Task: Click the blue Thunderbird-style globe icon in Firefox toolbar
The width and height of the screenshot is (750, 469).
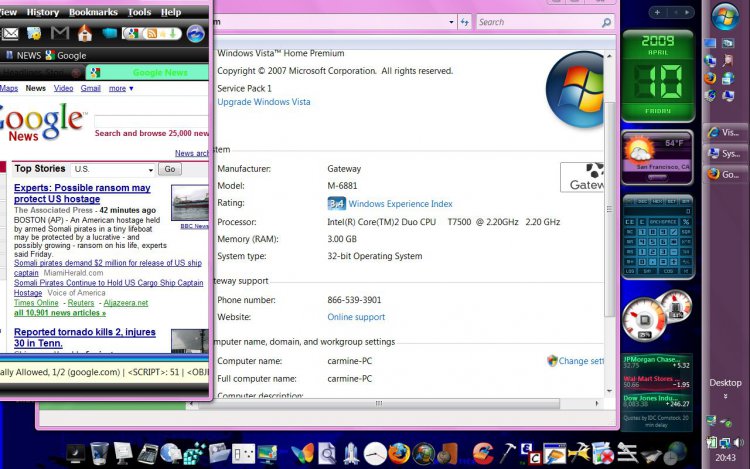Action: (x=195, y=33)
